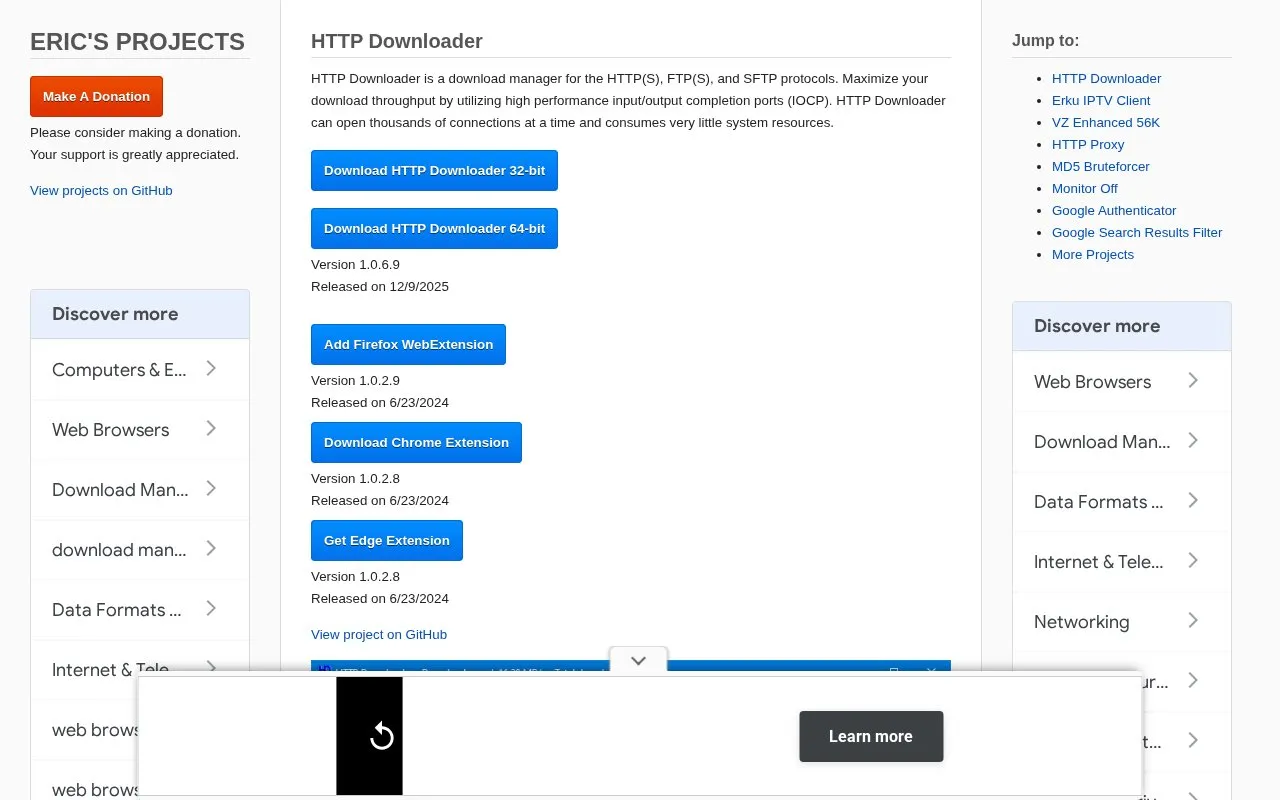Jump to Erku IPTV Client
The image size is (1280, 800).
[1101, 100]
